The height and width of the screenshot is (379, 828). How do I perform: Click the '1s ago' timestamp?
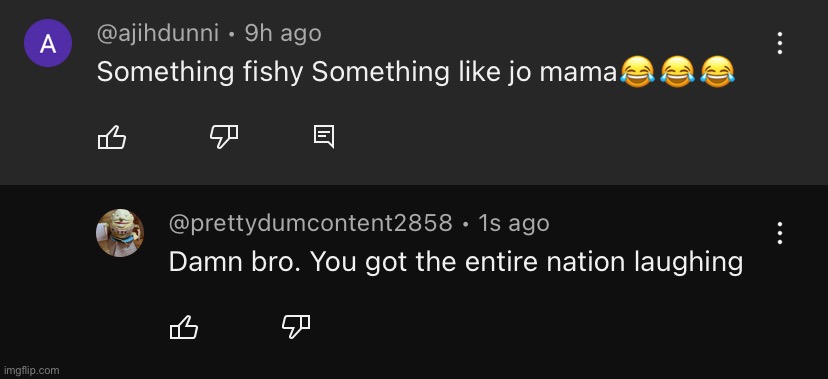point(513,223)
